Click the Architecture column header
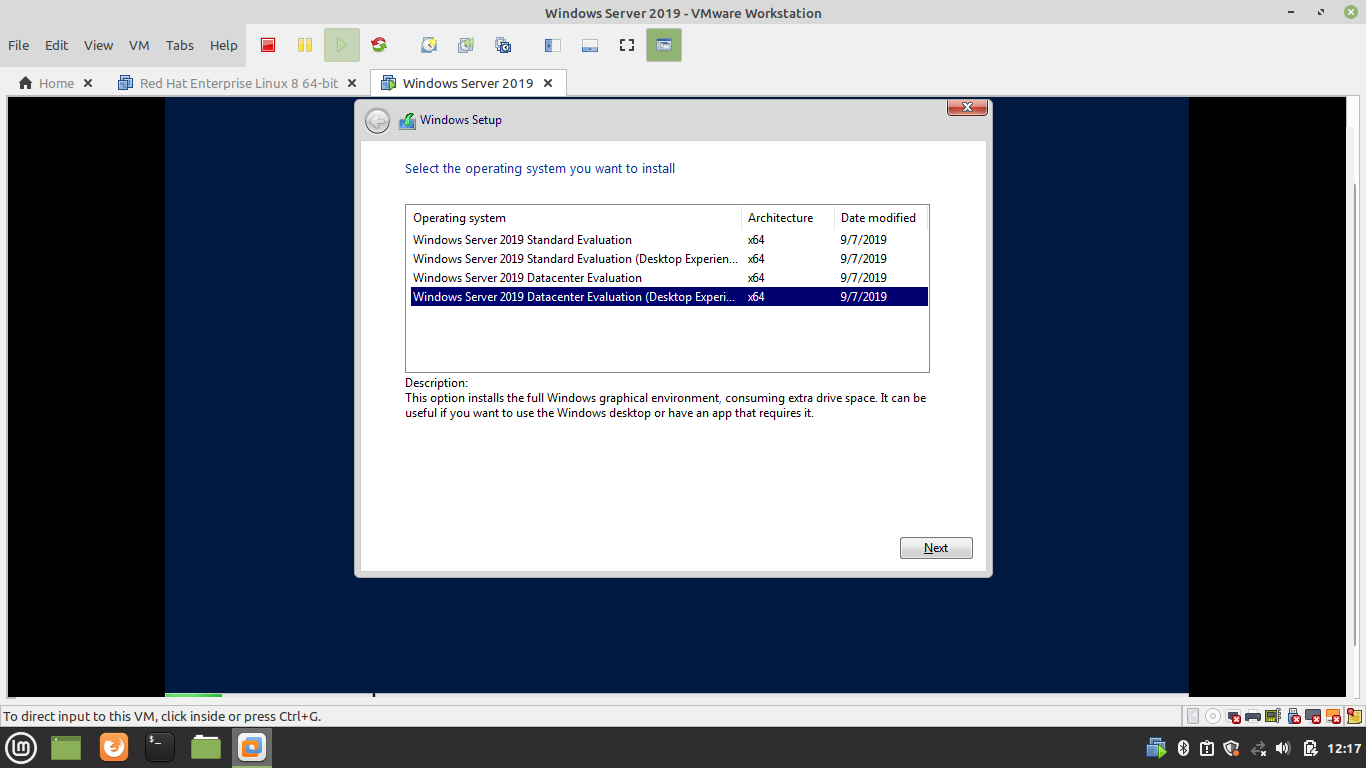This screenshot has height=768, width=1366. 788,218
